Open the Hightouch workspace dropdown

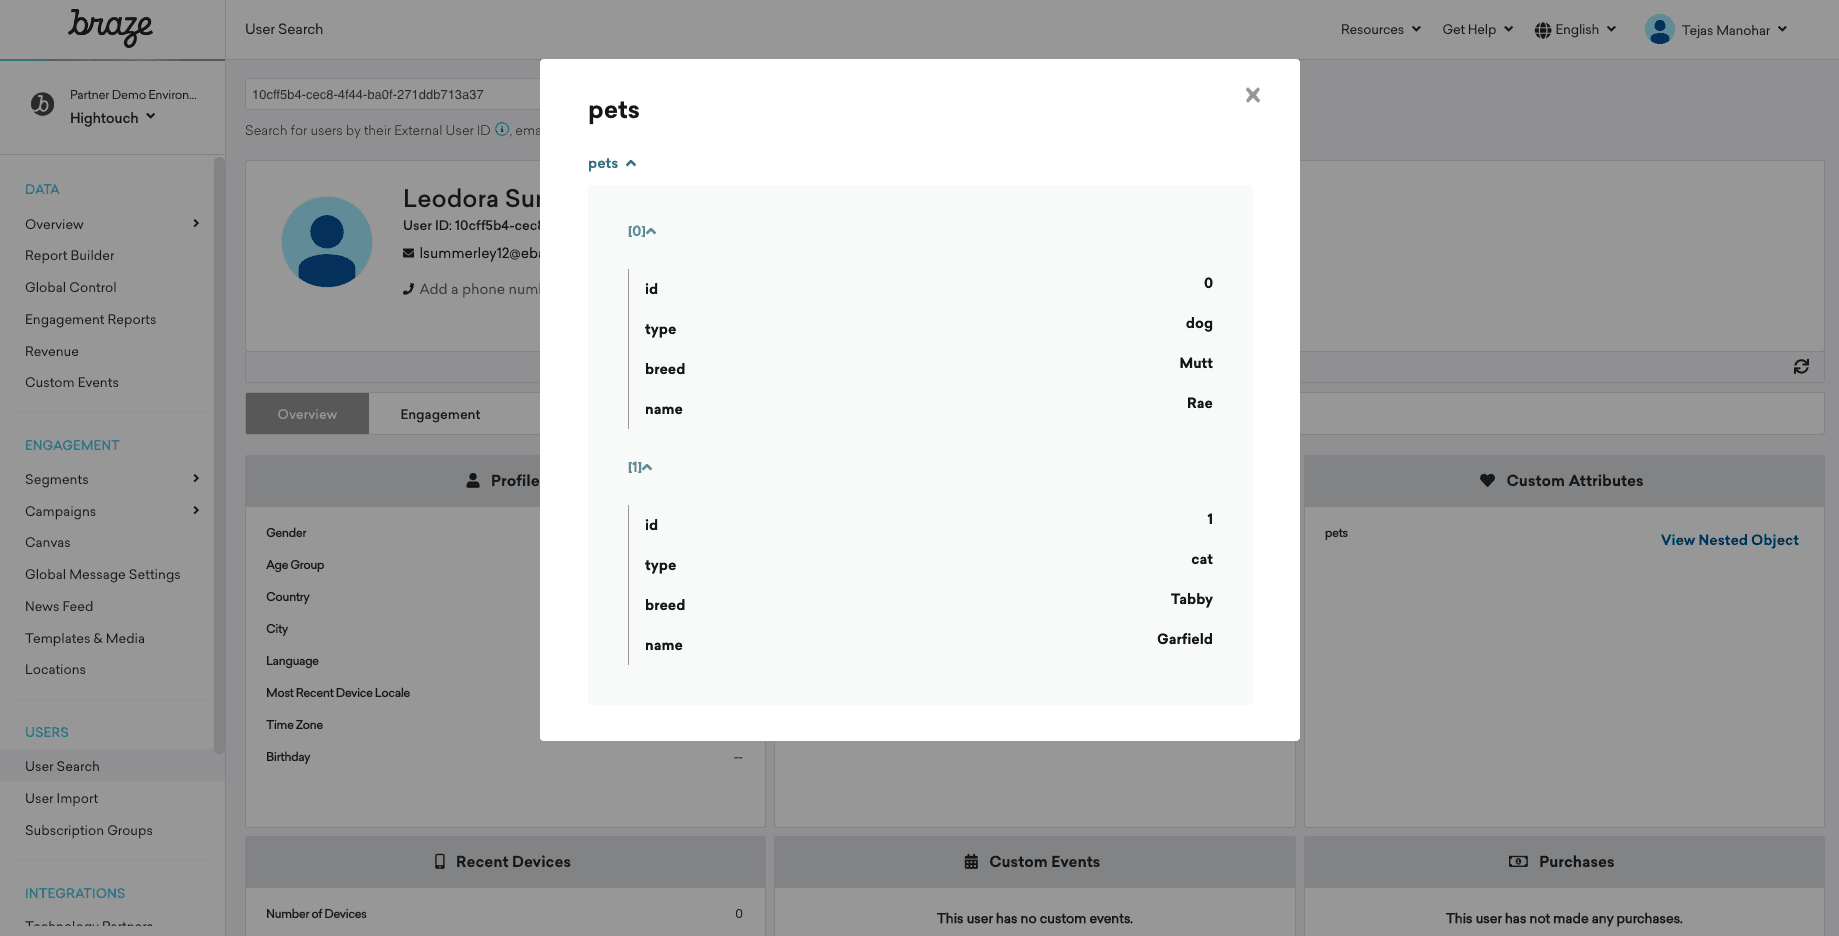[112, 118]
